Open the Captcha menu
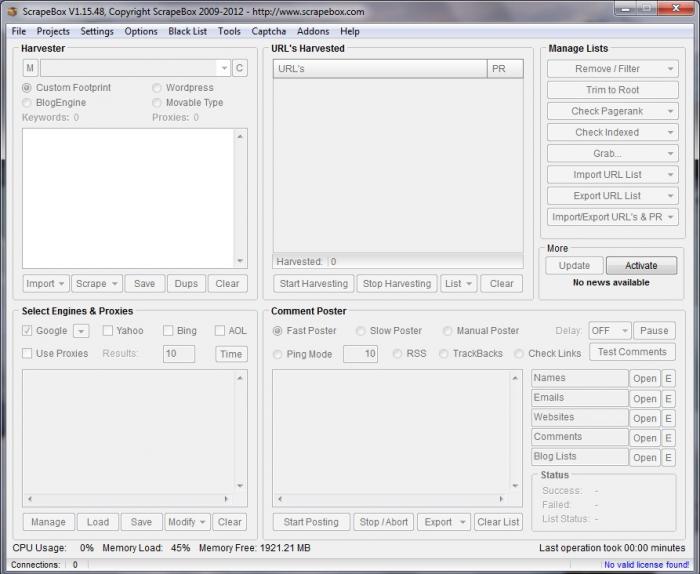 268,31
